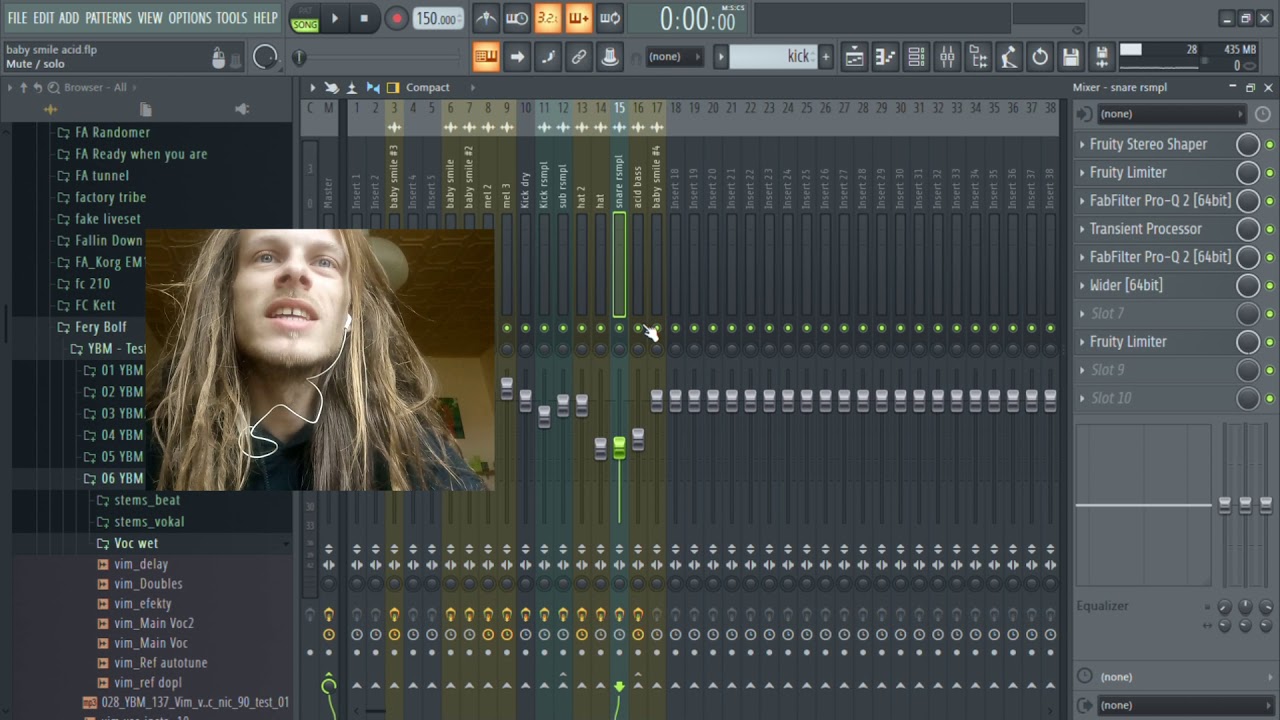Open the PATTERNS menu
The image size is (1280, 720).
pyautogui.click(x=108, y=18)
